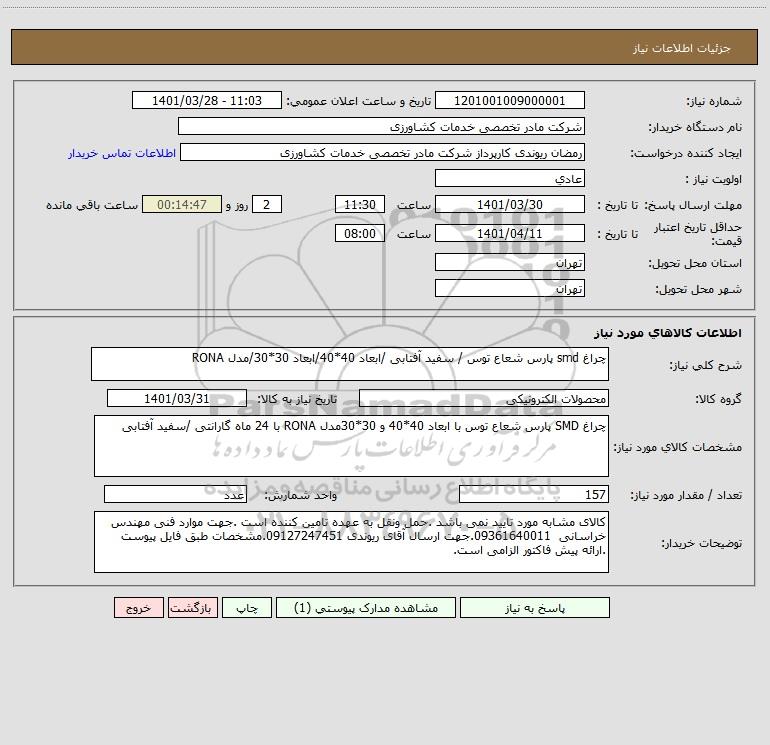Click the label نام دستگاه خریدار

(695, 128)
